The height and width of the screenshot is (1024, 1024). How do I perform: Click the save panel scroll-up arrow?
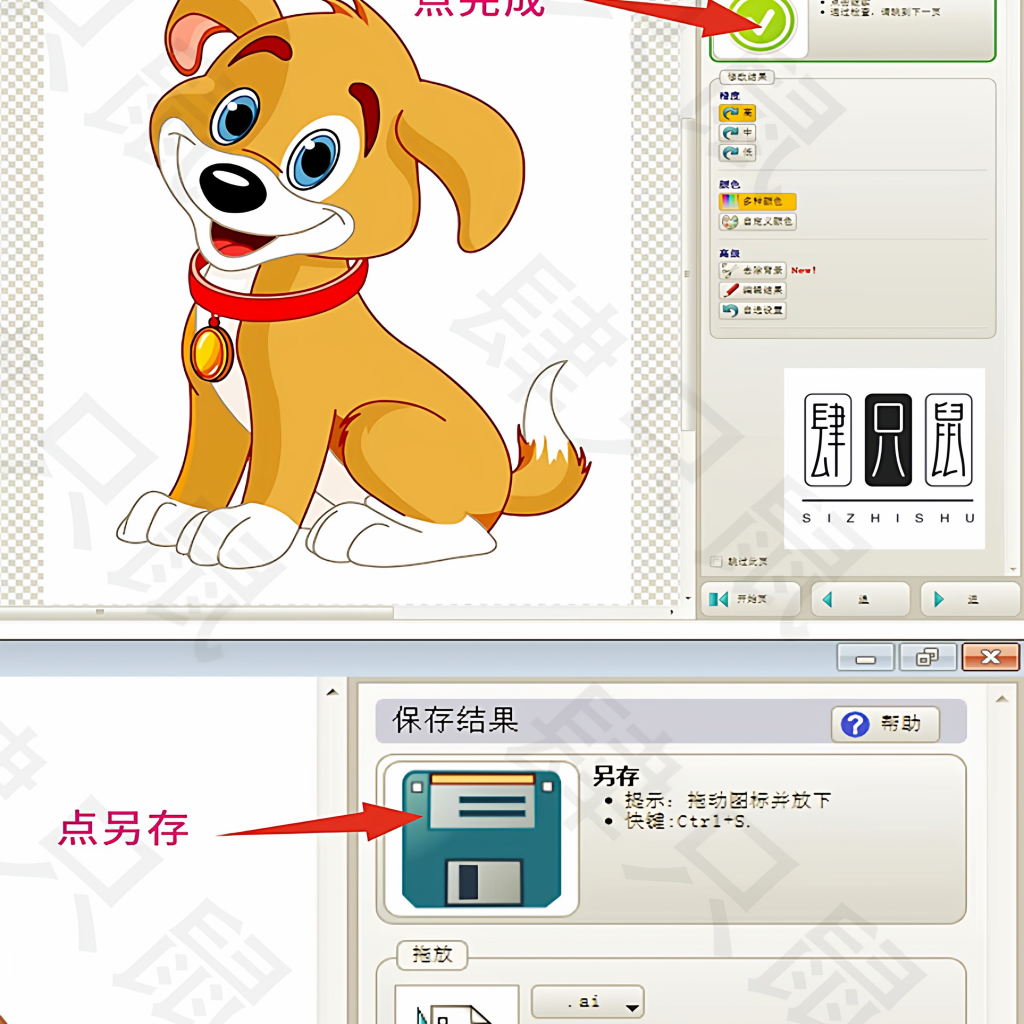tap(1002, 699)
